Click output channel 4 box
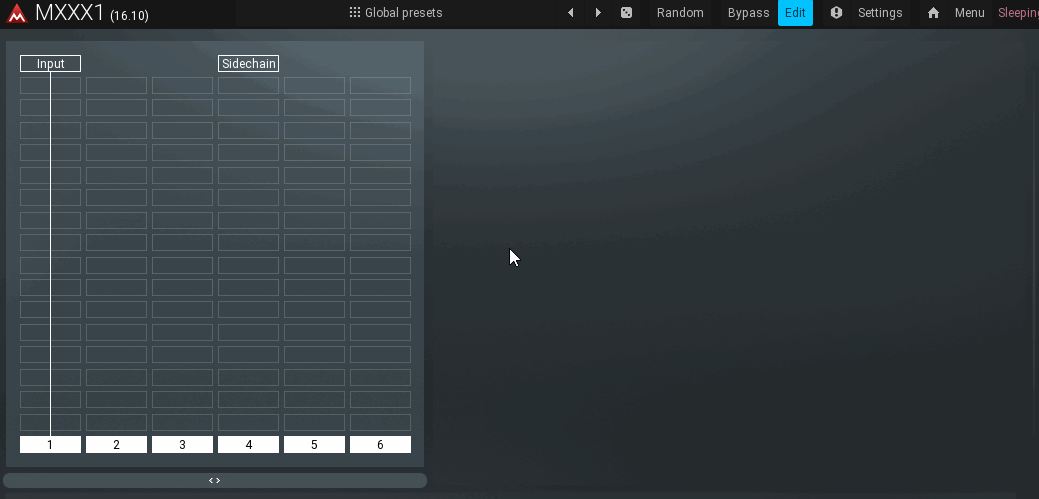This screenshot has height=499, width=1039. 248,445
